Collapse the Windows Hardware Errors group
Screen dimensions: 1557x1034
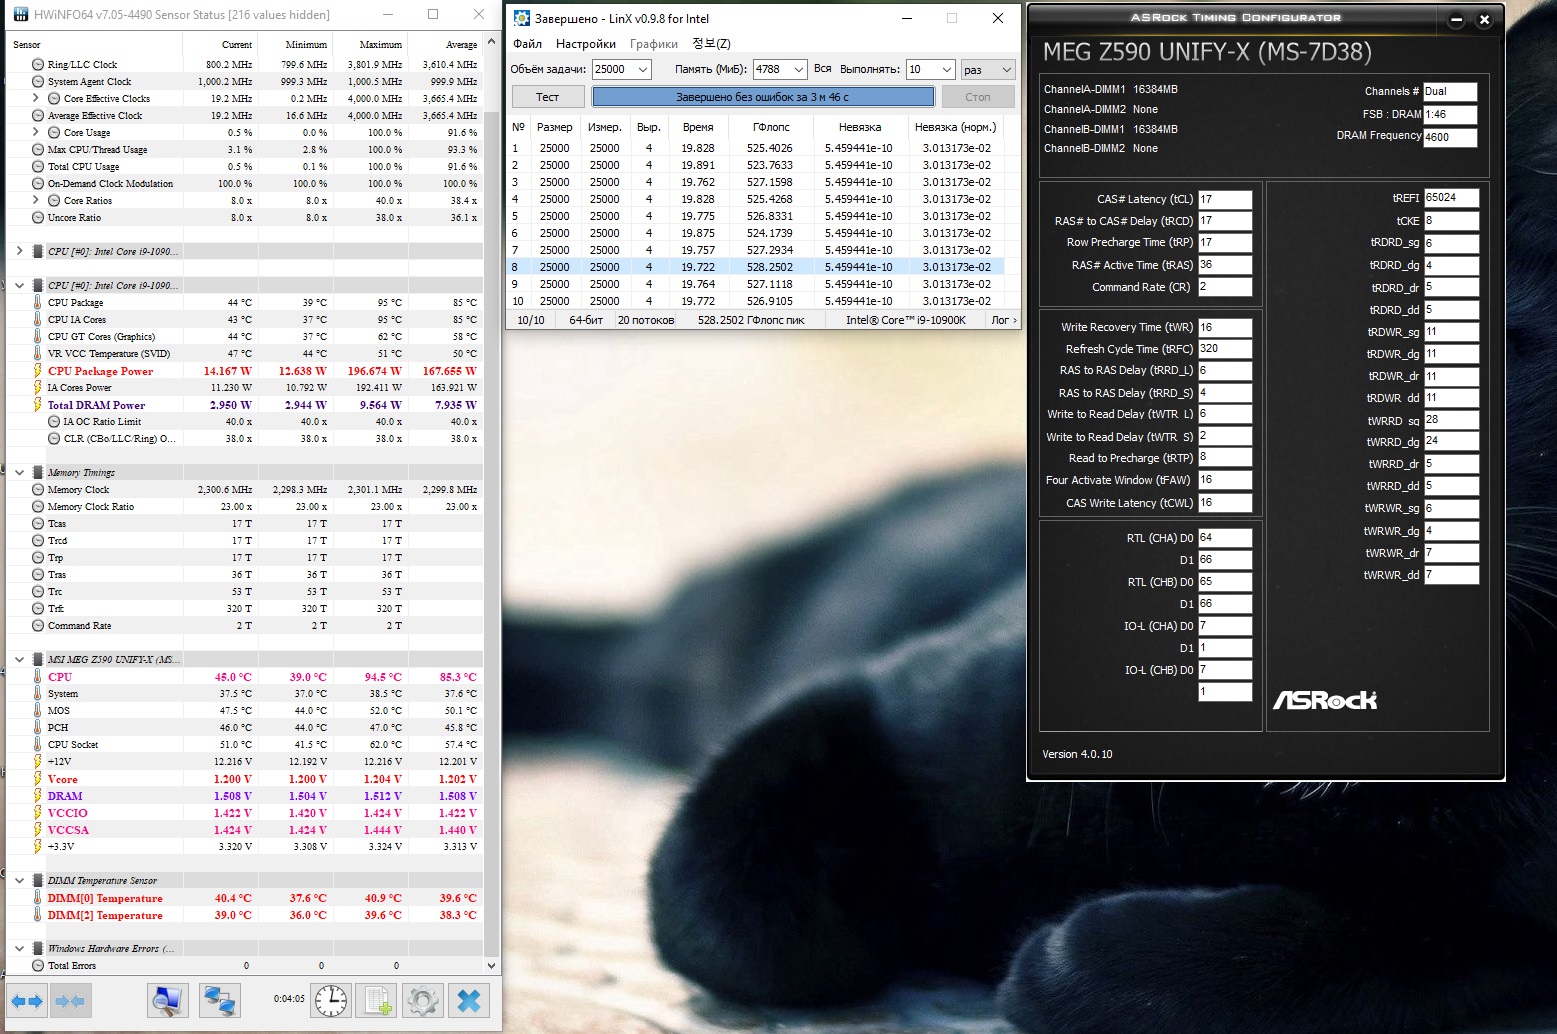(19, 949)
